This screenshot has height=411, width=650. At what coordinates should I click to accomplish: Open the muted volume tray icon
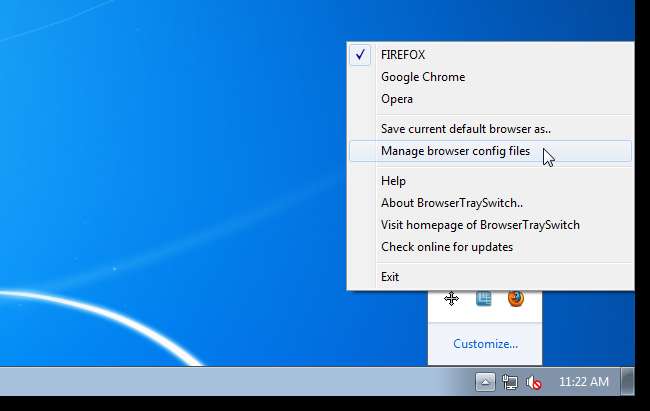coord(534,382)
